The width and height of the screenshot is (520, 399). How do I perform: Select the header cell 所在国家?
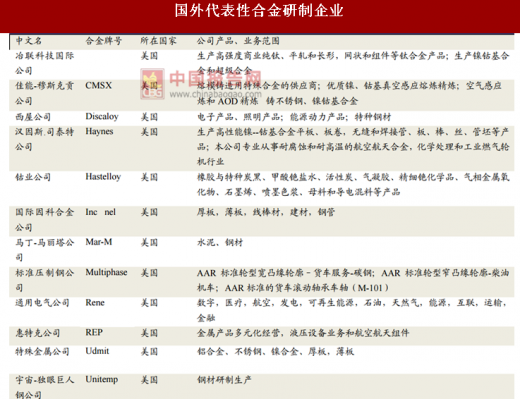pos(158,41)
